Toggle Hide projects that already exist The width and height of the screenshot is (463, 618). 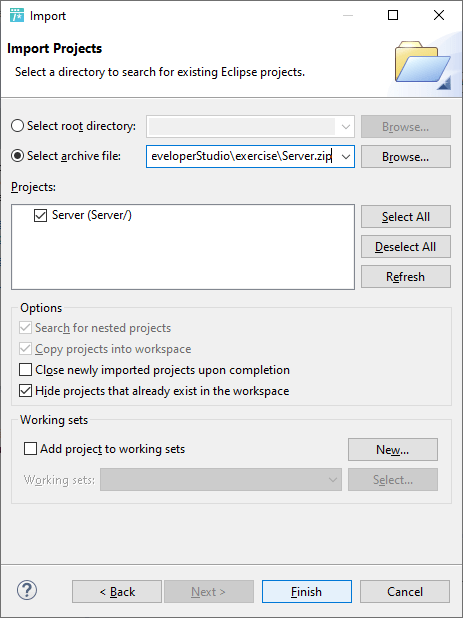pos(26,391)
